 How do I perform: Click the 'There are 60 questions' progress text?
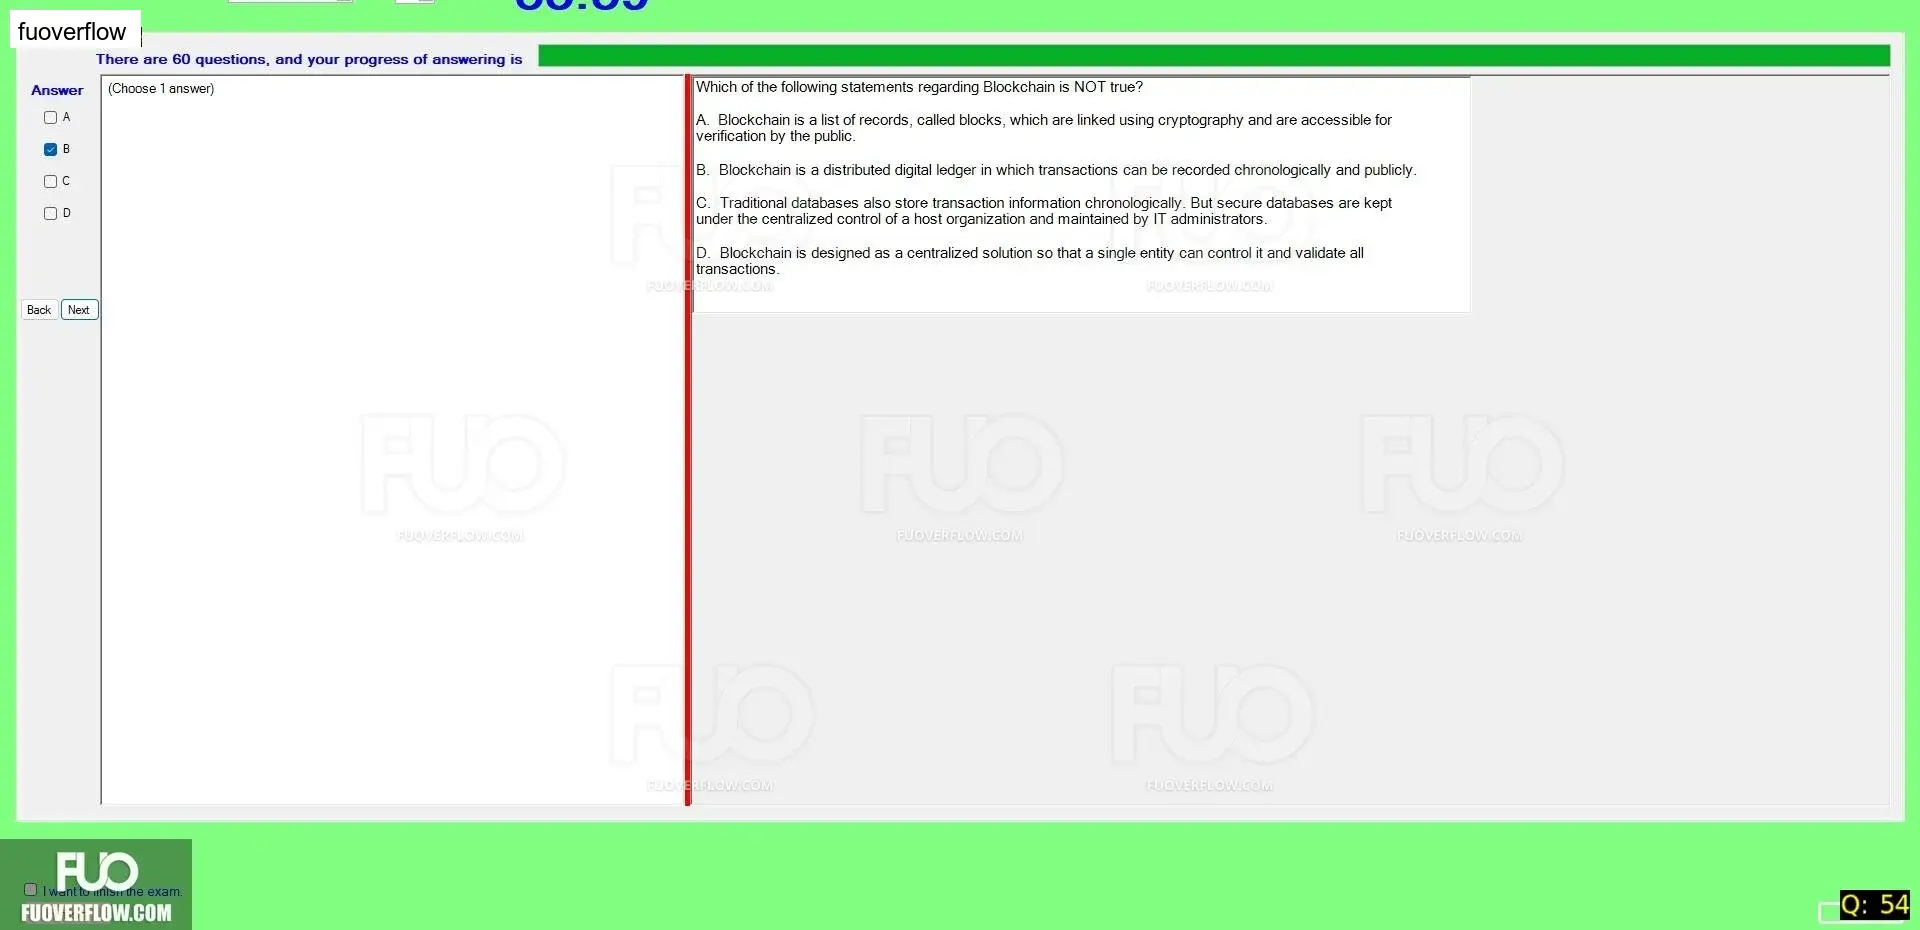[309, 59]
